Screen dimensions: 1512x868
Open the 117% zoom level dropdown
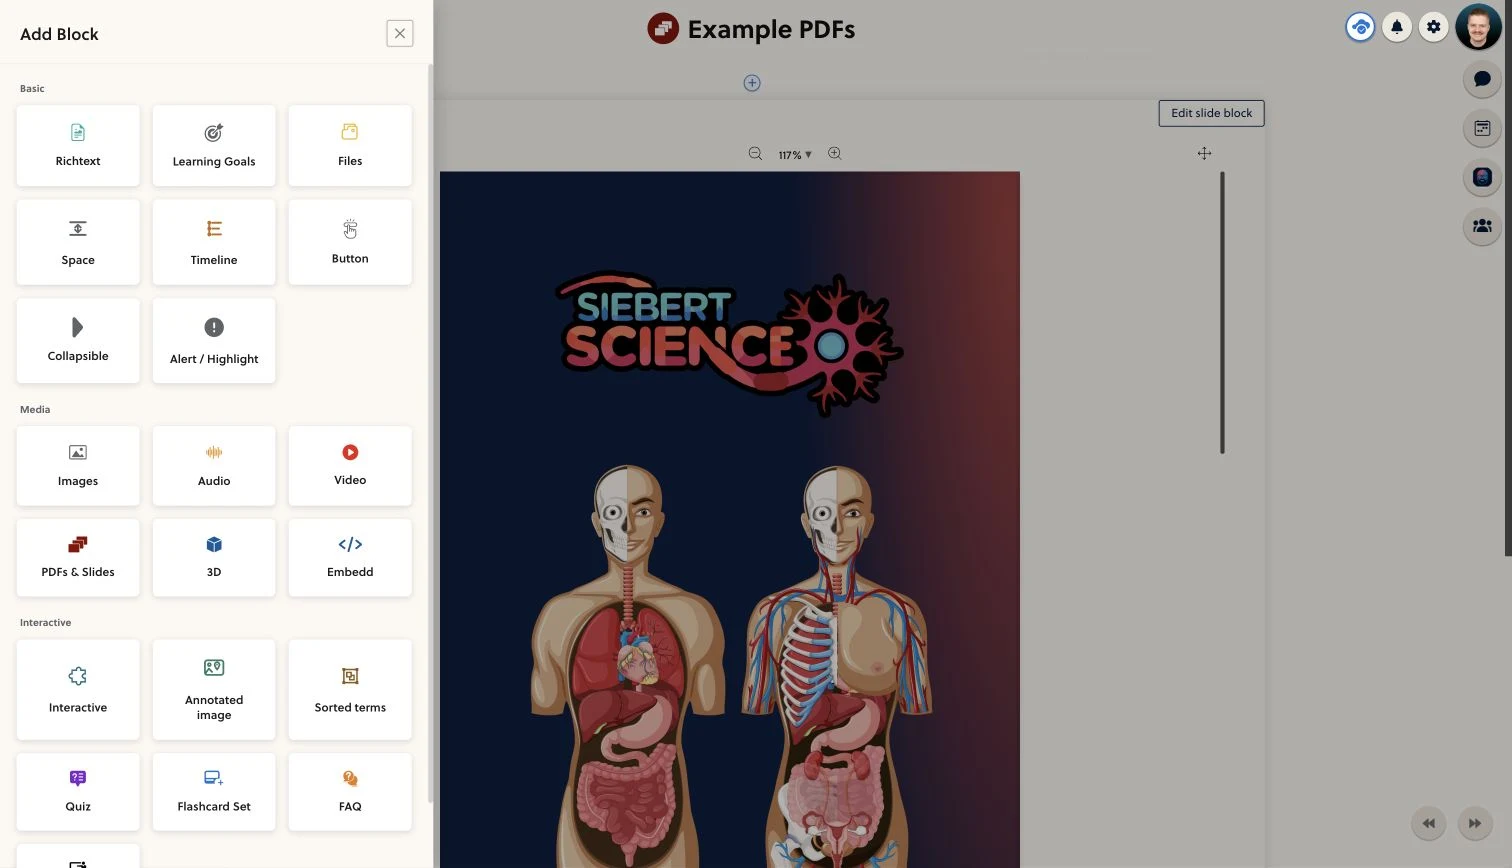[795, 155]
